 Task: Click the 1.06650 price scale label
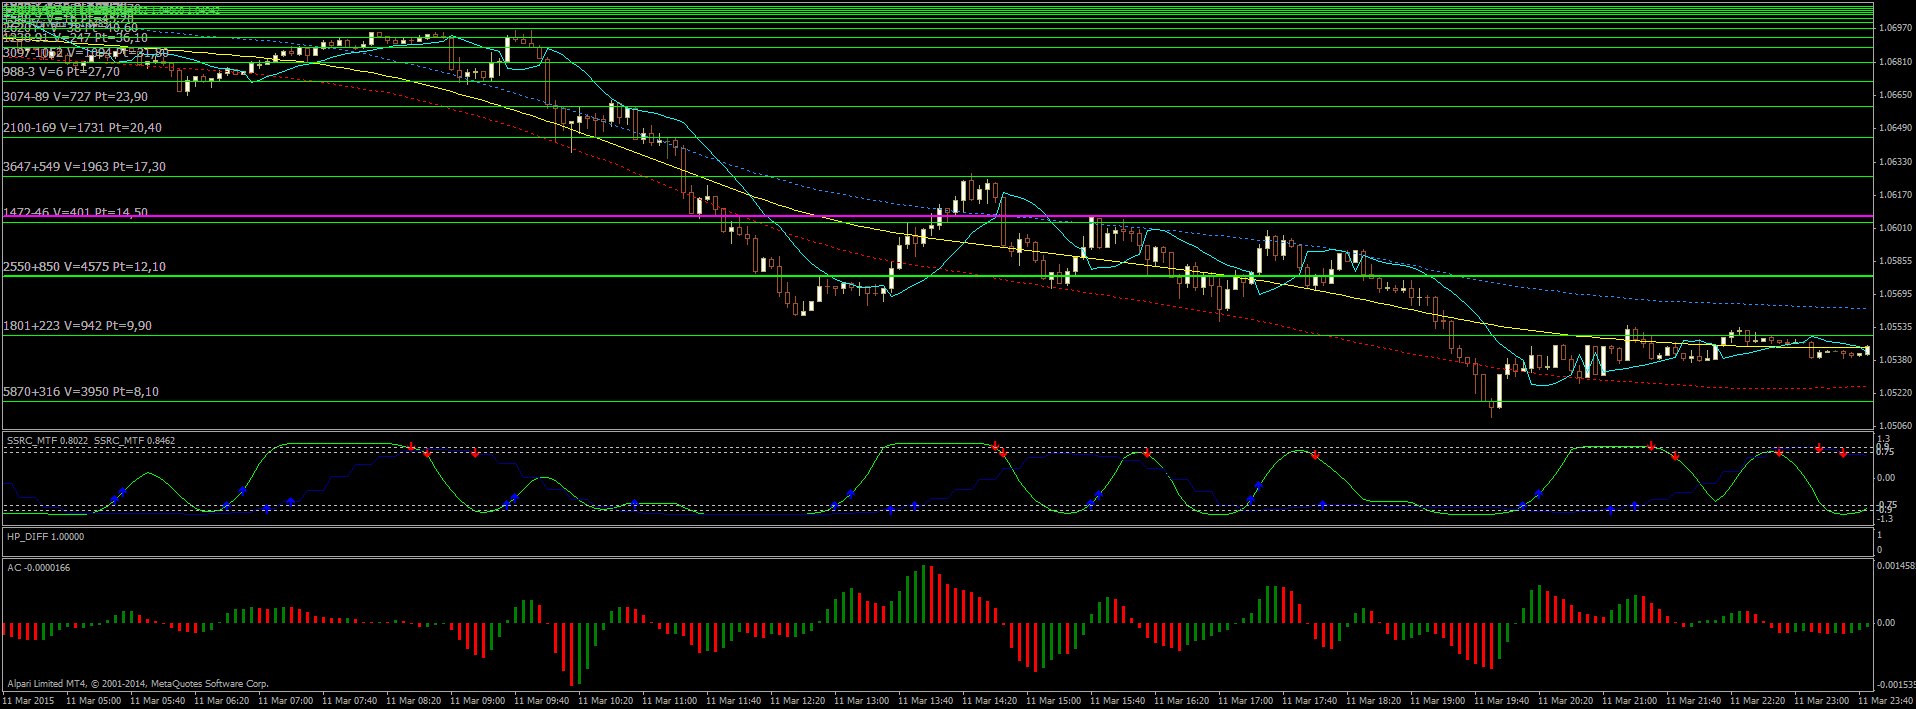point(1895,95)
